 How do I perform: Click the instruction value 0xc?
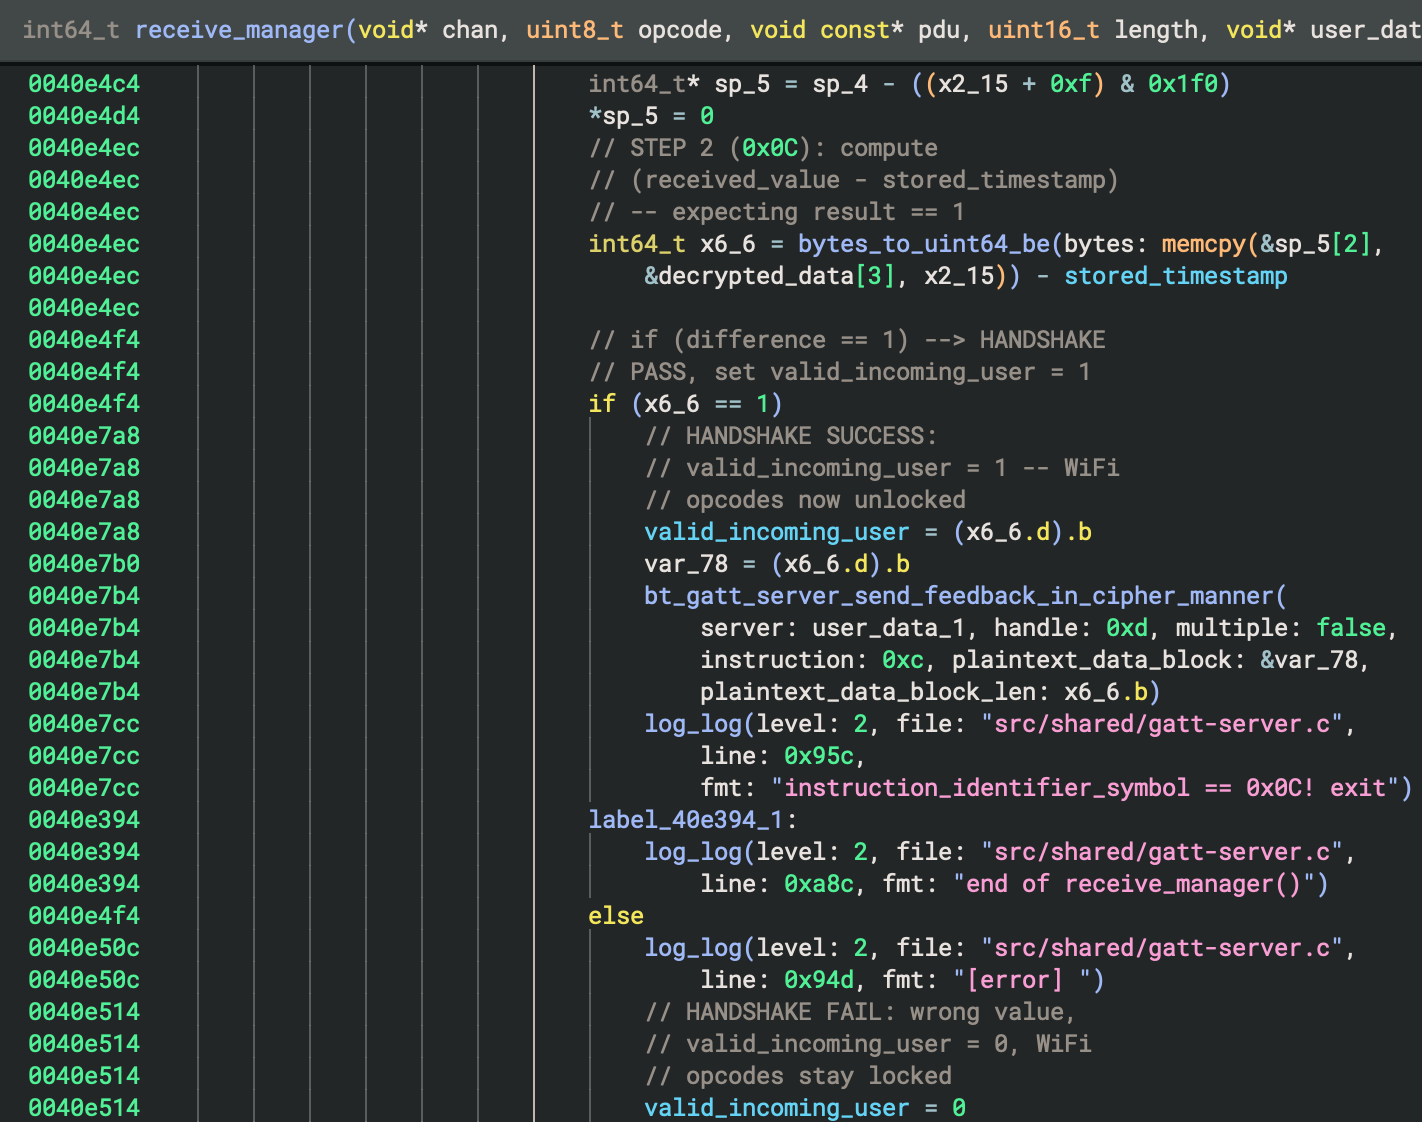click(903, 660)
